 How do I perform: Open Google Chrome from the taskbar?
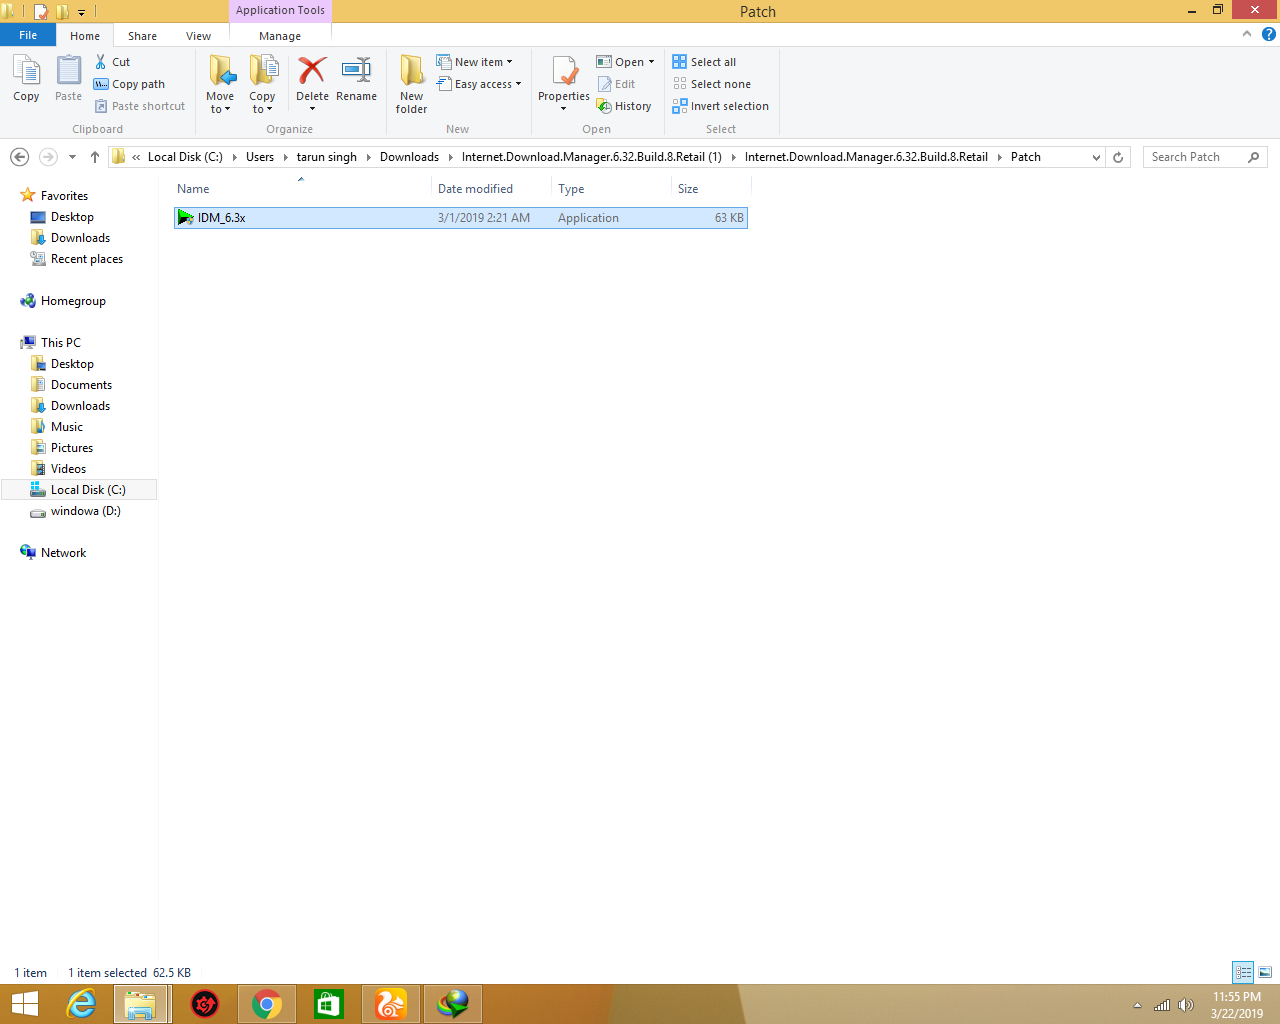267,1003
